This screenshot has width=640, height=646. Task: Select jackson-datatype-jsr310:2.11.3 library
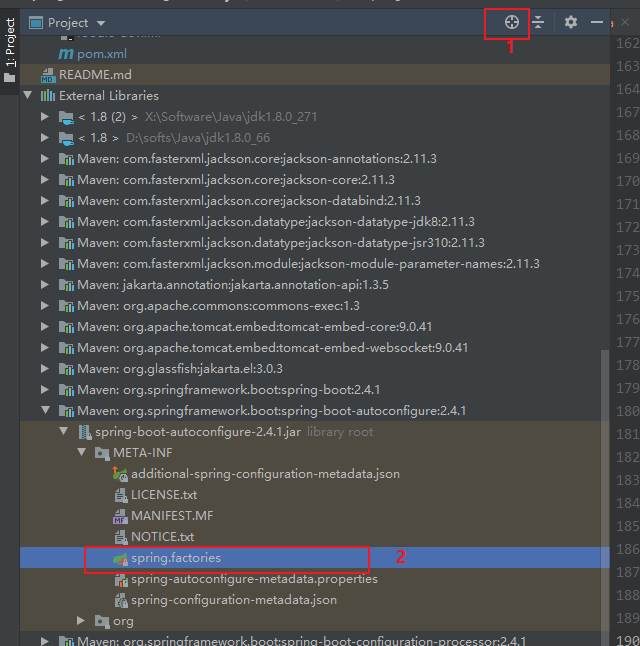click(x=281, y=243)
